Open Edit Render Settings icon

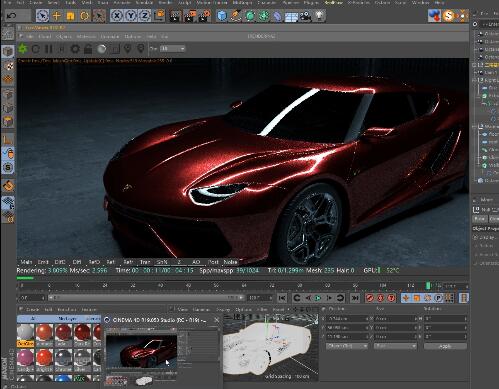(205, 16)
